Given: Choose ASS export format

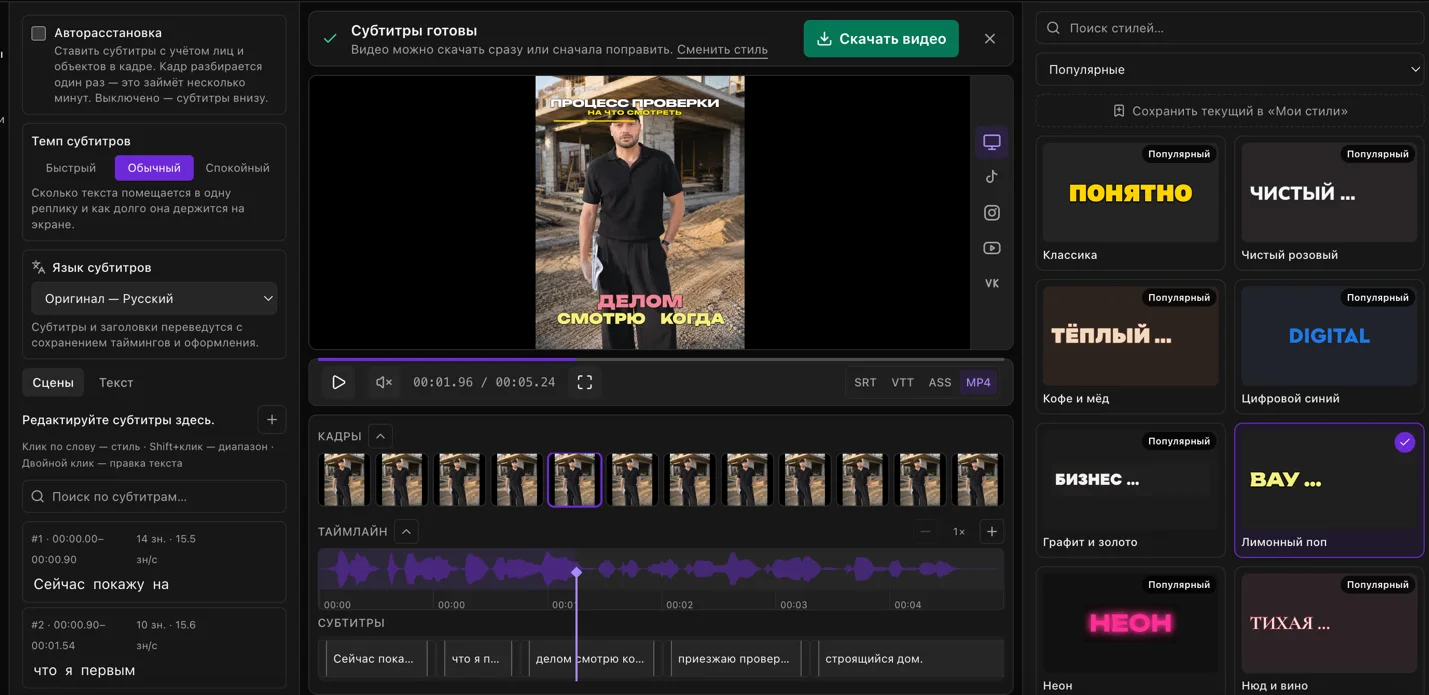Looking at the screenshot, I should click(940, 382).
